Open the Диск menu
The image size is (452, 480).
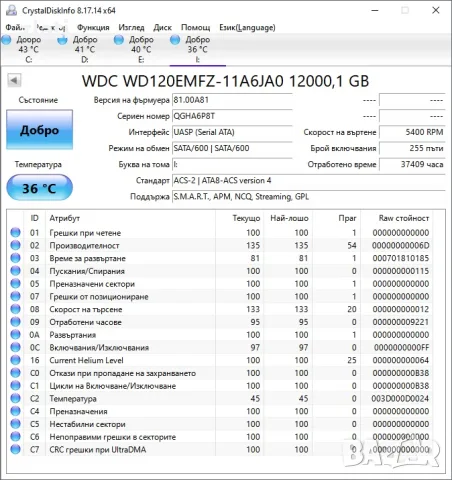click(x=162, y=27)
